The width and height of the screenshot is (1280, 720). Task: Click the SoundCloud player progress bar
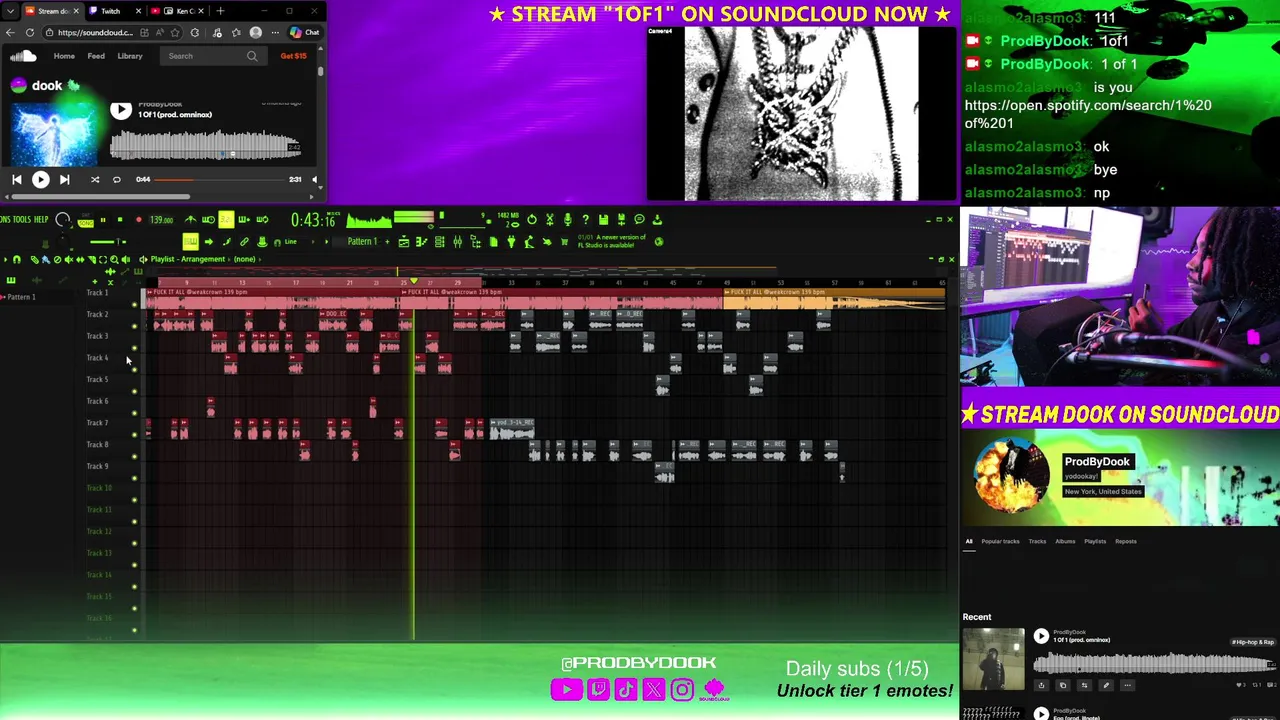219,180
